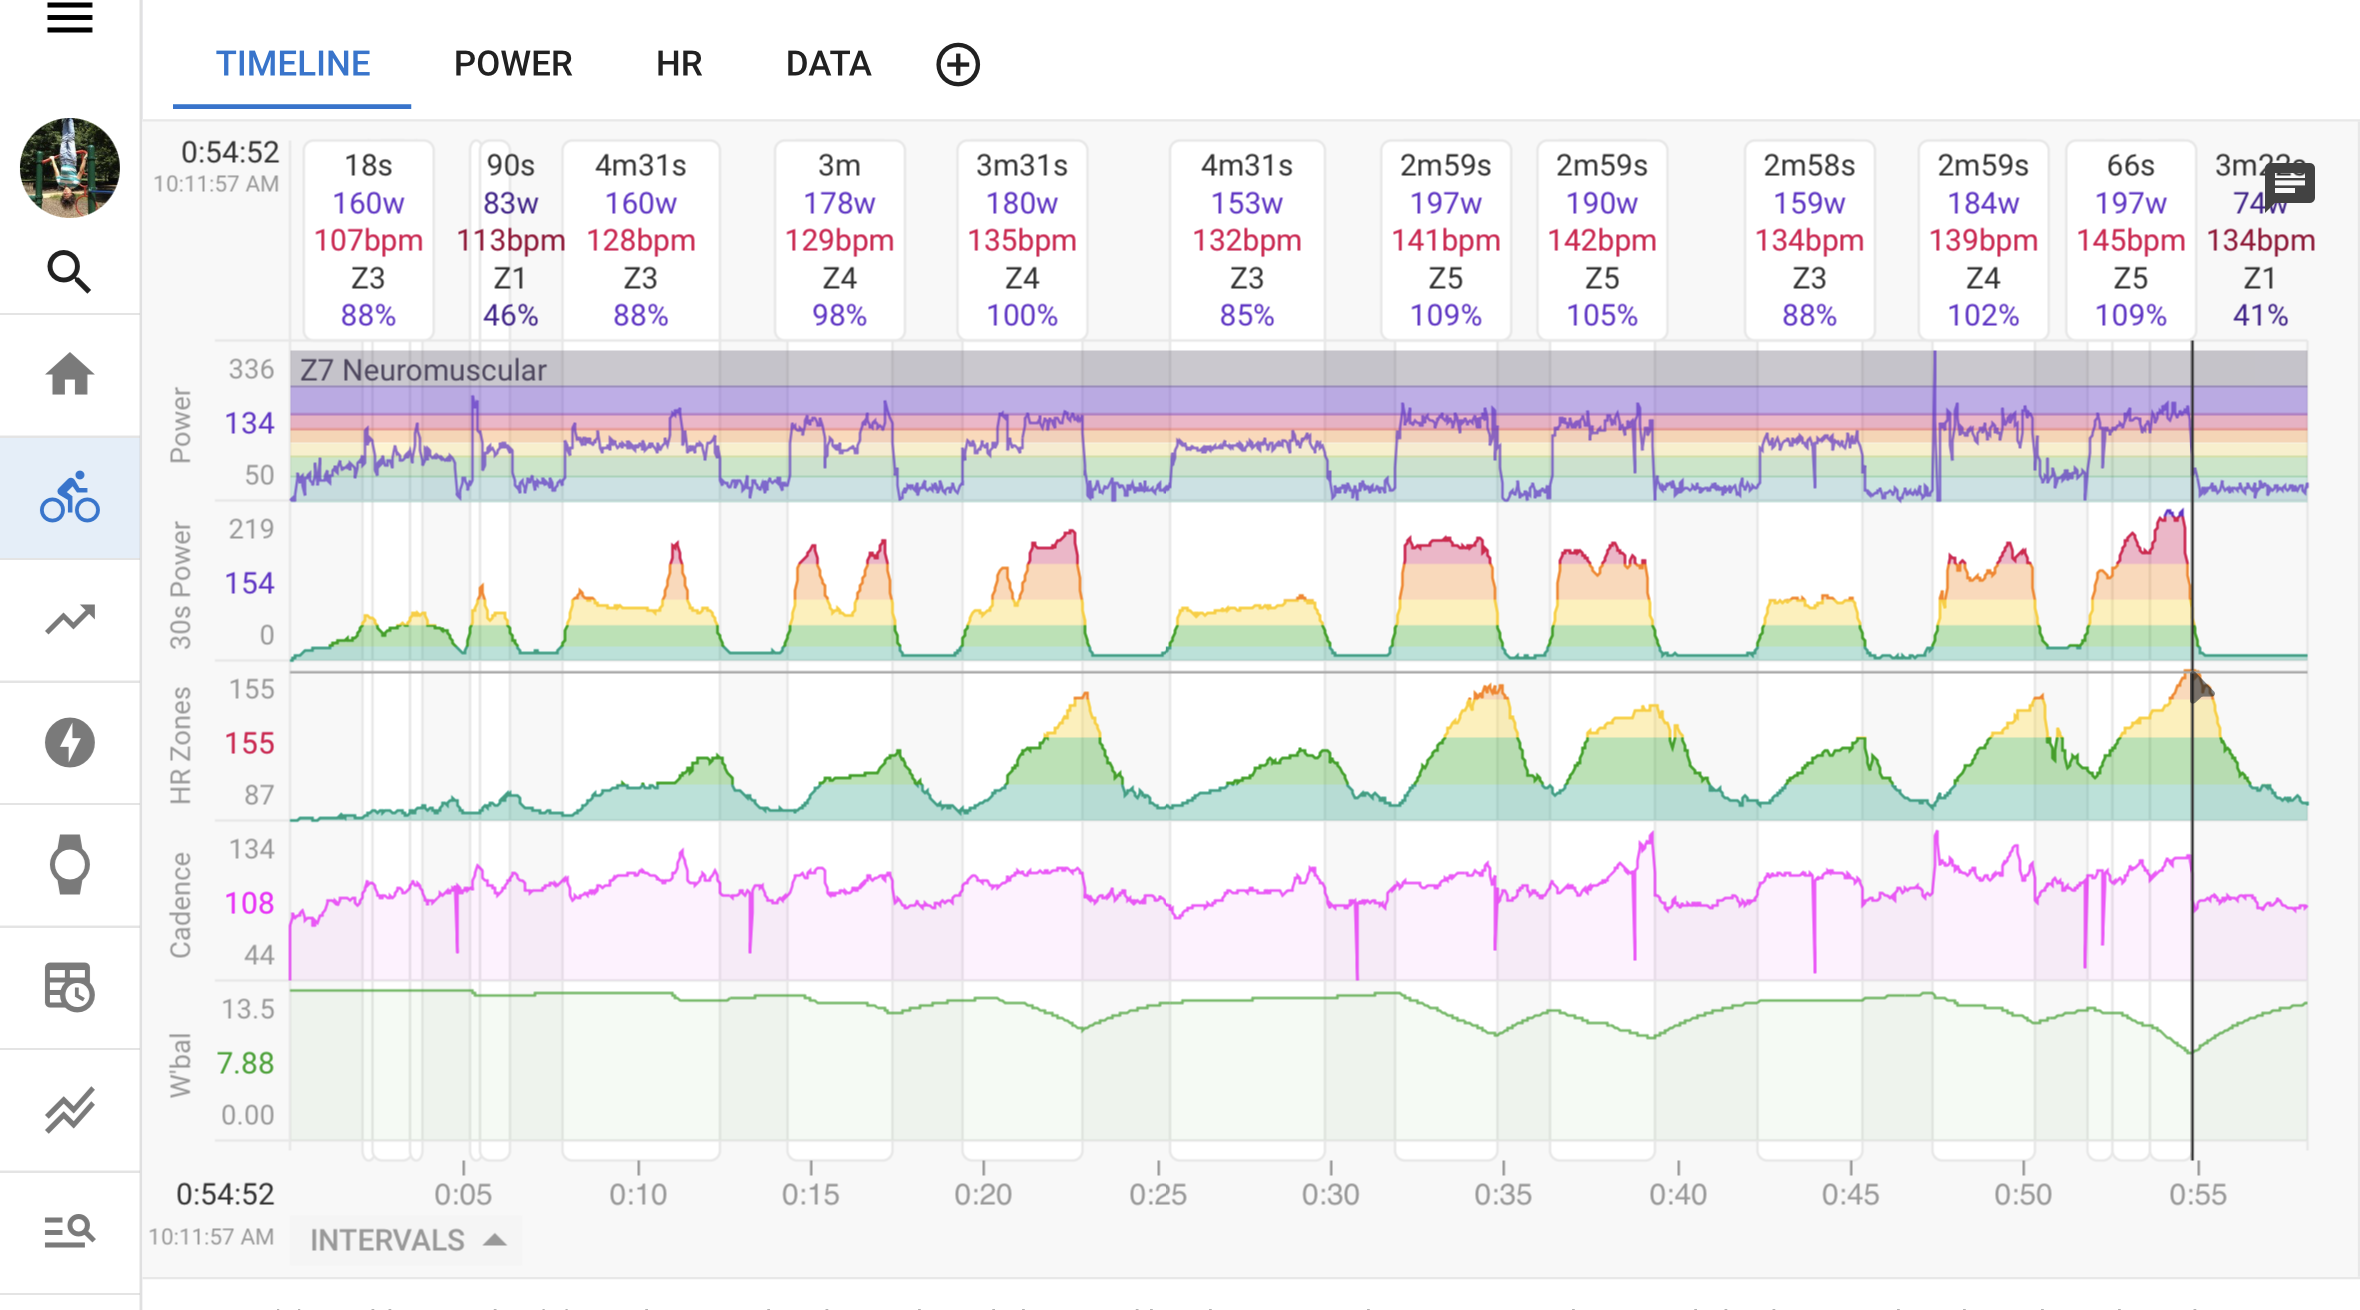This screenshot has width=2360, height=1310.
Task: Add a new chart tab with plus
Action: click(x=957, y=65)
